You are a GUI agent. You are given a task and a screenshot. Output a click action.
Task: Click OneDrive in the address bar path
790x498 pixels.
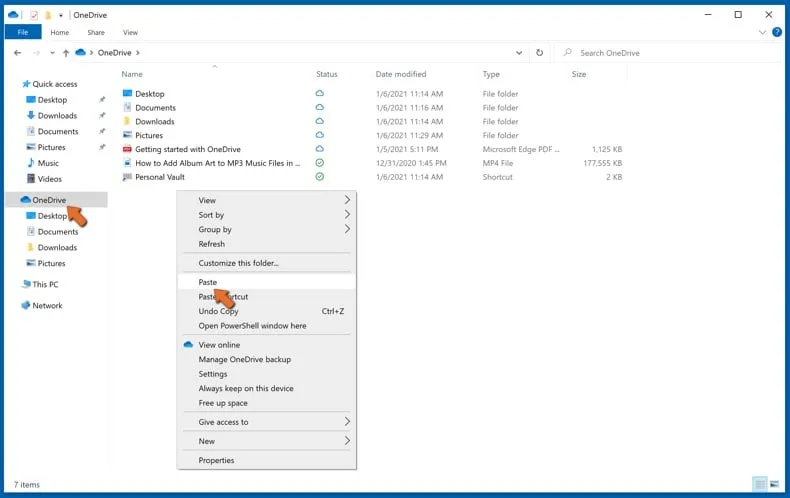tap(114, 52)
